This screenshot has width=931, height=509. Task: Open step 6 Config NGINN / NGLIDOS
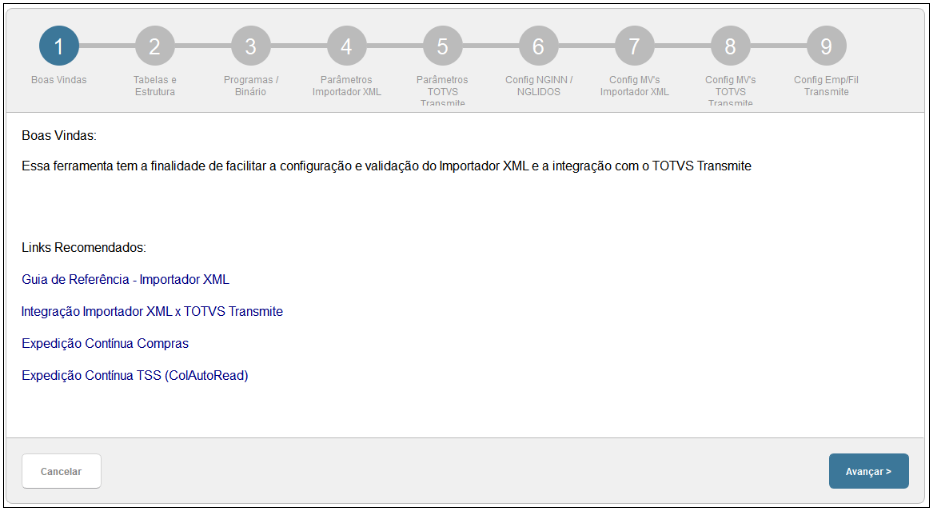(x=539, y=46)
